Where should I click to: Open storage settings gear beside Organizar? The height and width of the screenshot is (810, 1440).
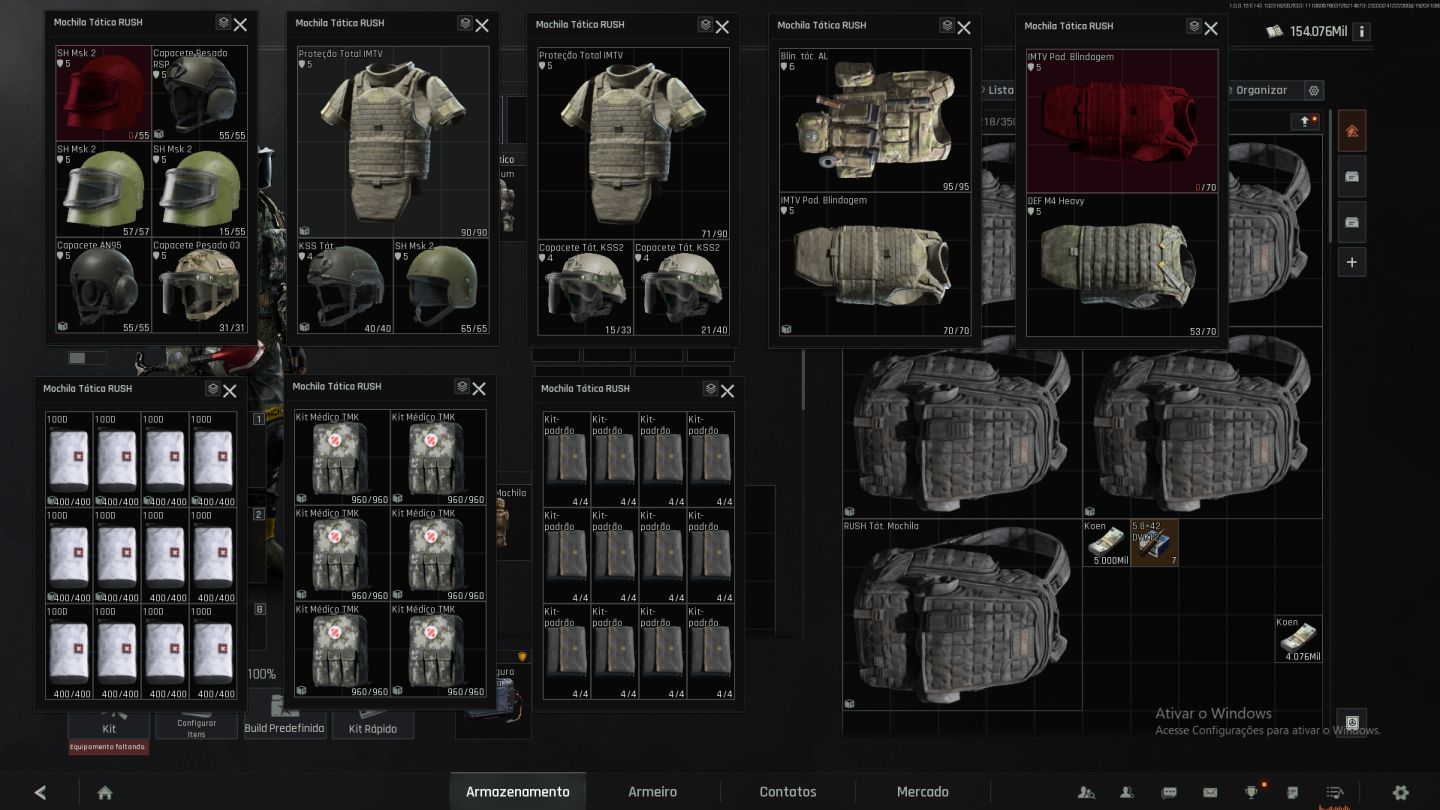coord(1314,90)
